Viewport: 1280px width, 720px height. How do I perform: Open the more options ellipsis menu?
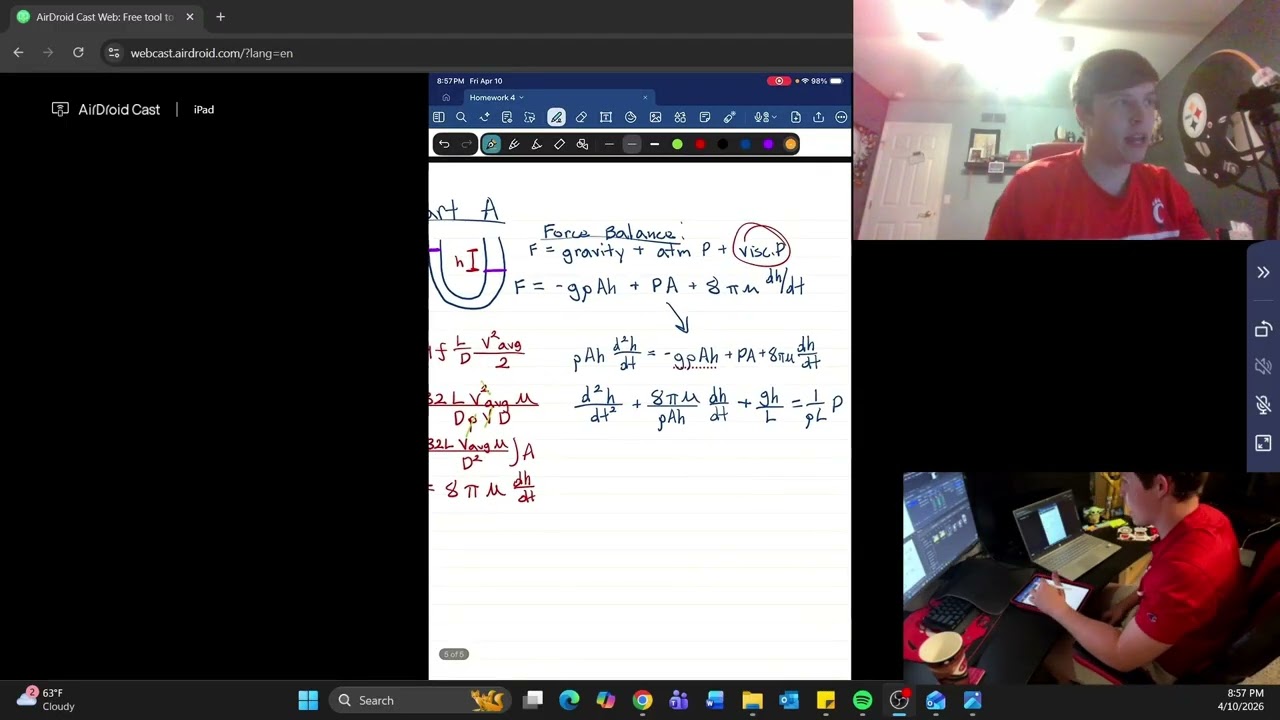[841, 117]
